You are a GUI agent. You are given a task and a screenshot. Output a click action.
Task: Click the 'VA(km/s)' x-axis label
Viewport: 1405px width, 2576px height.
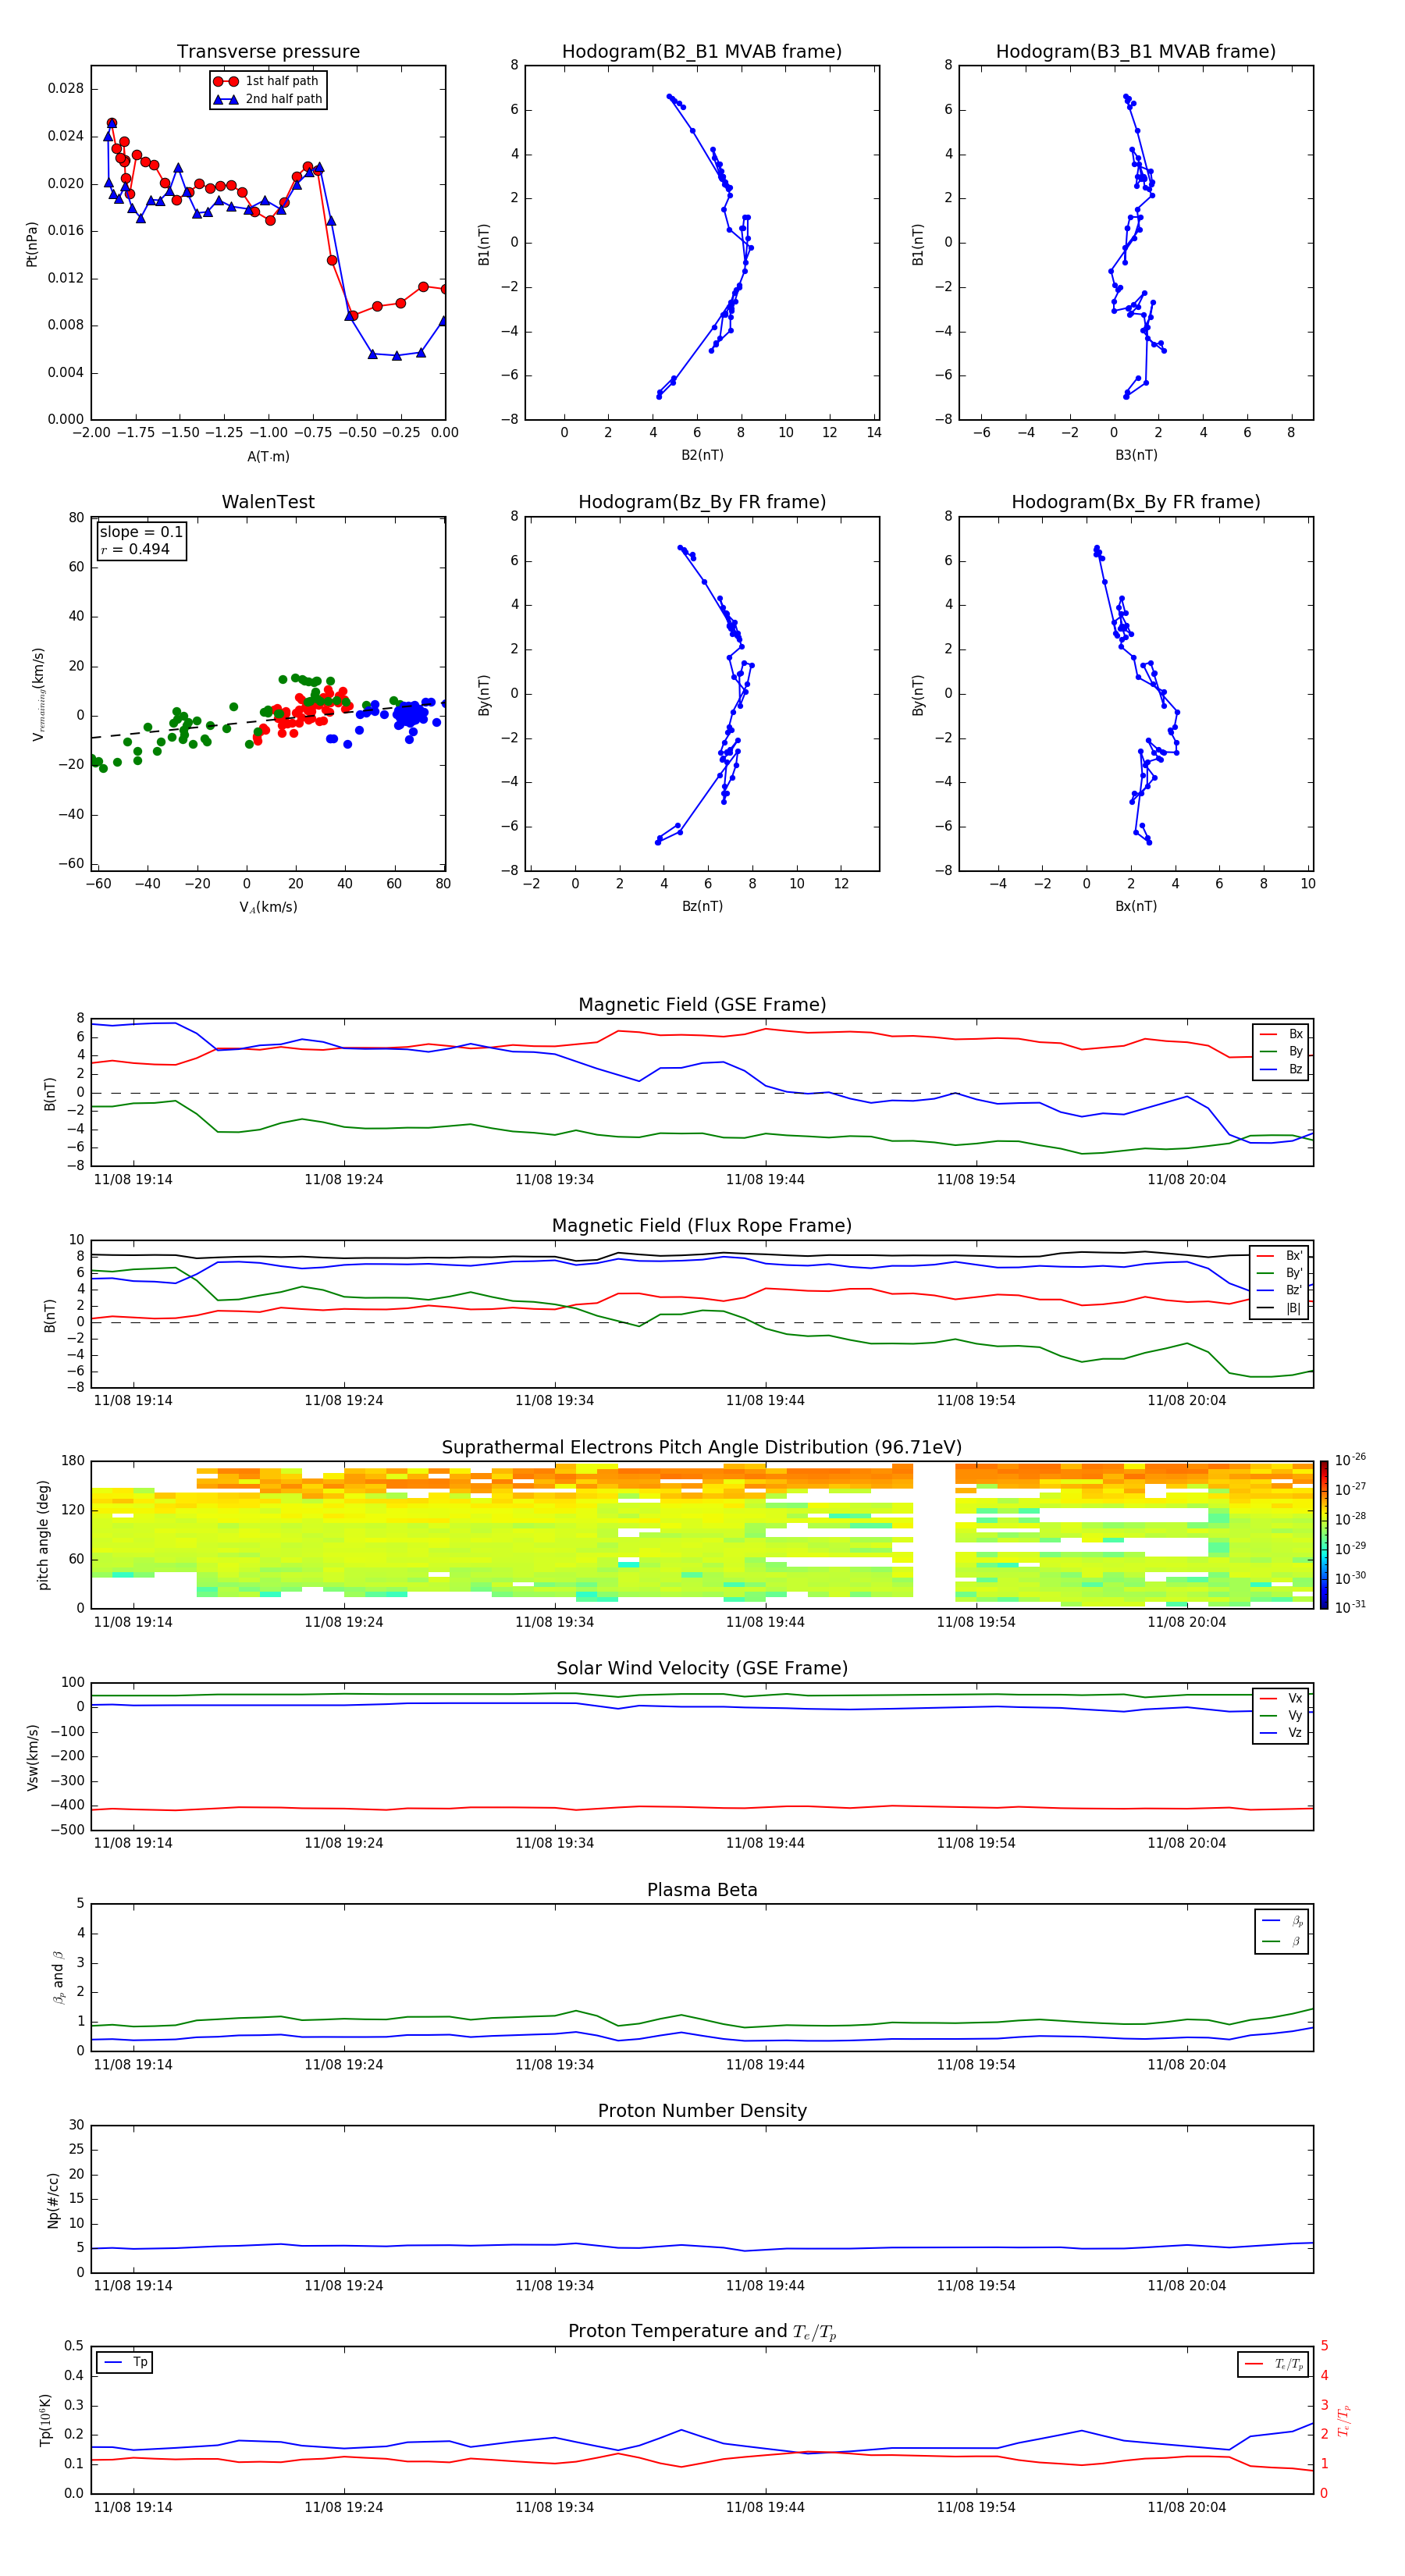coord(268,907)
